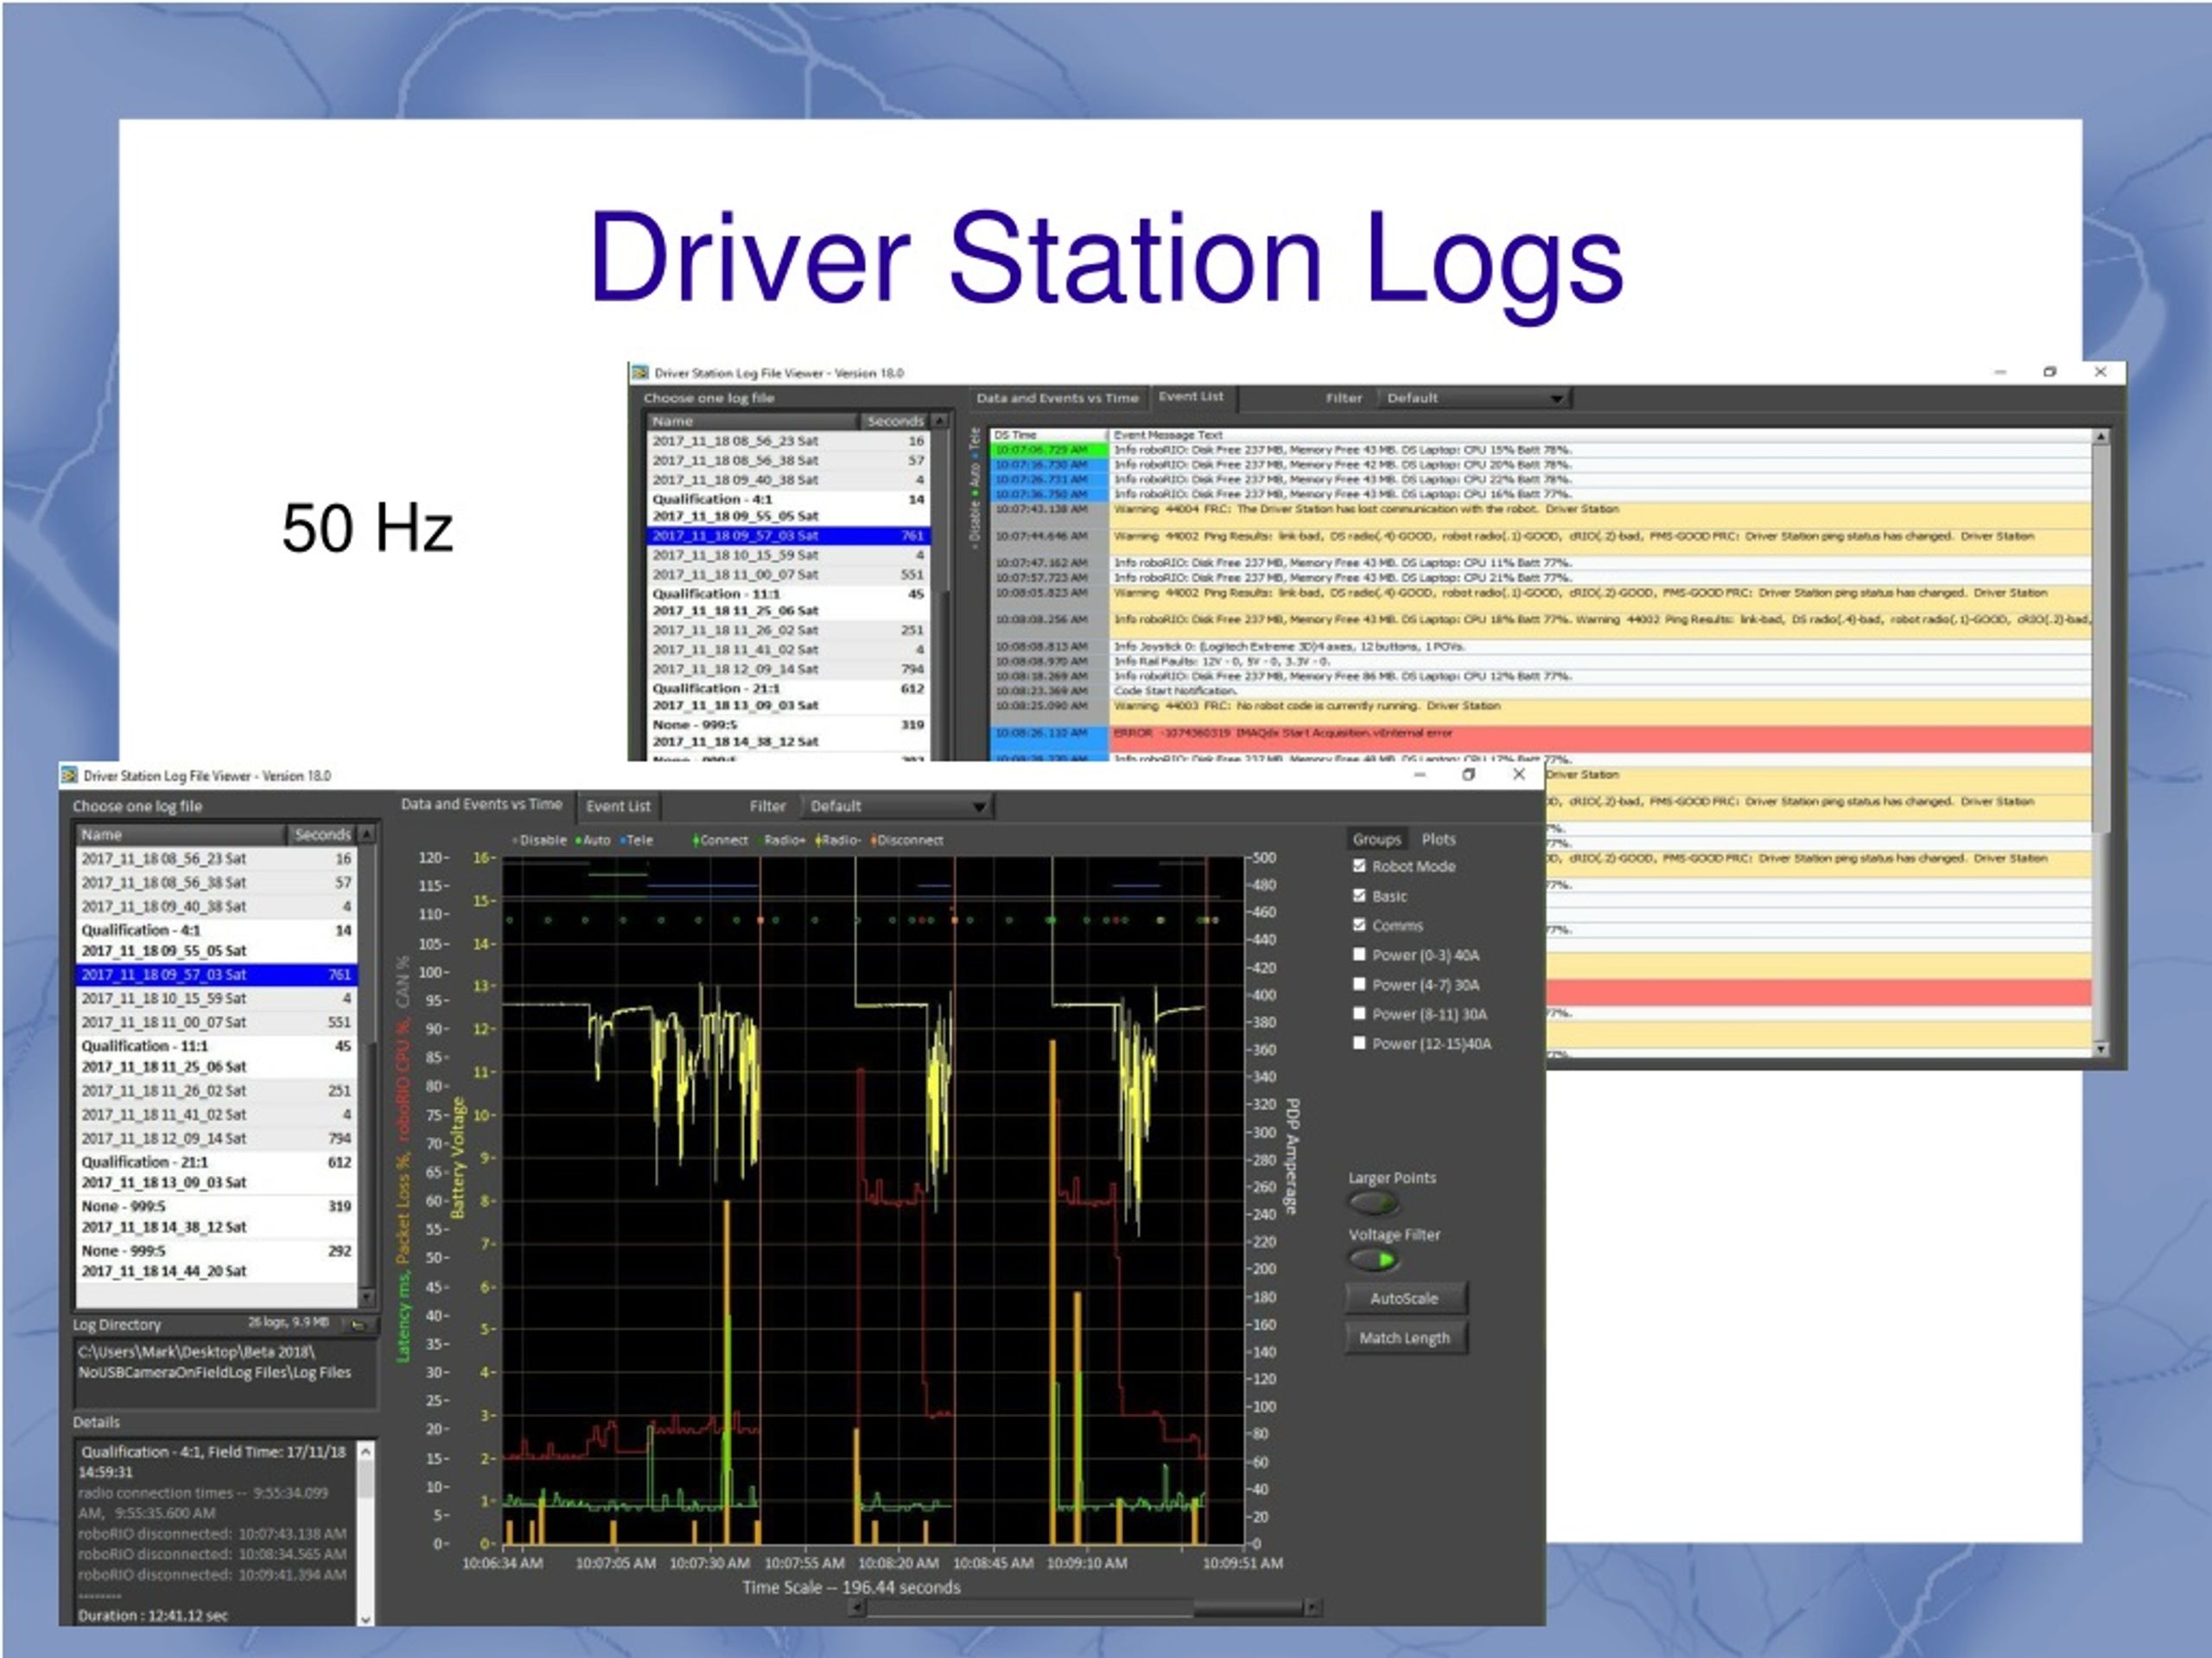Click the front log list scroll up arrow
The height and width of the screenshot is (1658, 2212).
tap(367, 834)
